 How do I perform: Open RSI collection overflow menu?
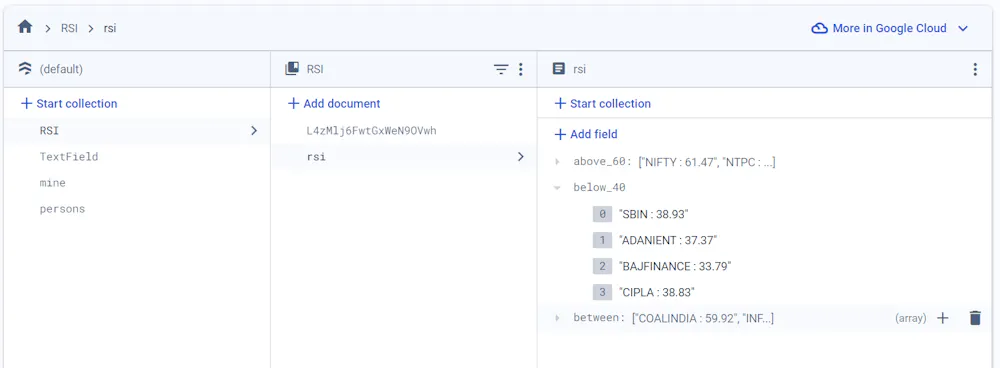click(520, 70)
